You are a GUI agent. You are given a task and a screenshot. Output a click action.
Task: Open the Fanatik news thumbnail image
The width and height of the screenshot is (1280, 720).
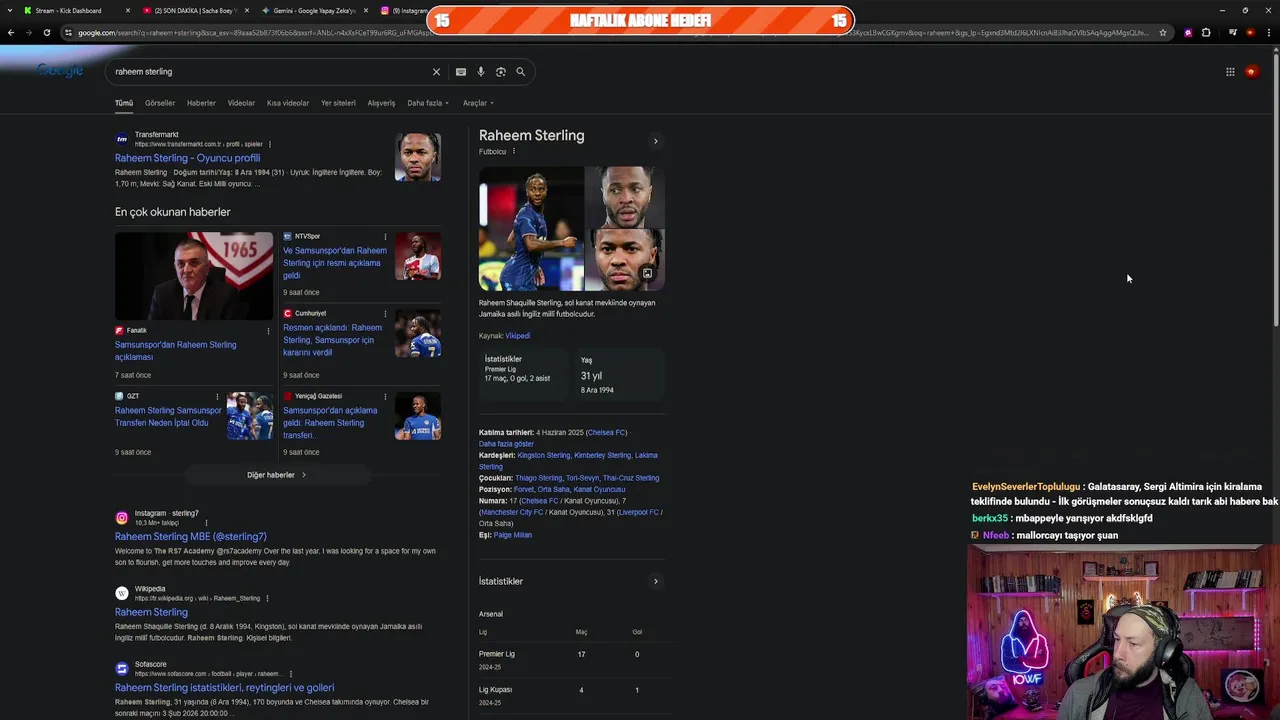coord(194,276)
